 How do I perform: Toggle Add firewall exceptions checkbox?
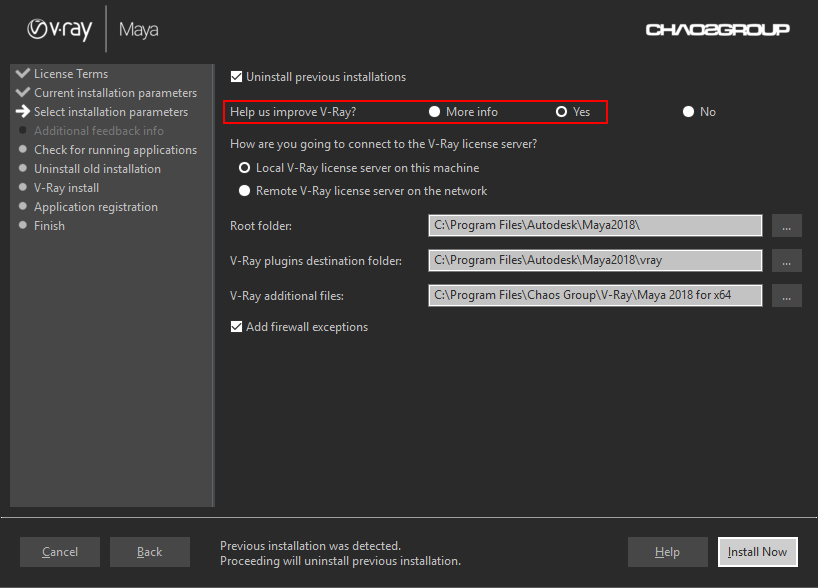click(236, 327)
